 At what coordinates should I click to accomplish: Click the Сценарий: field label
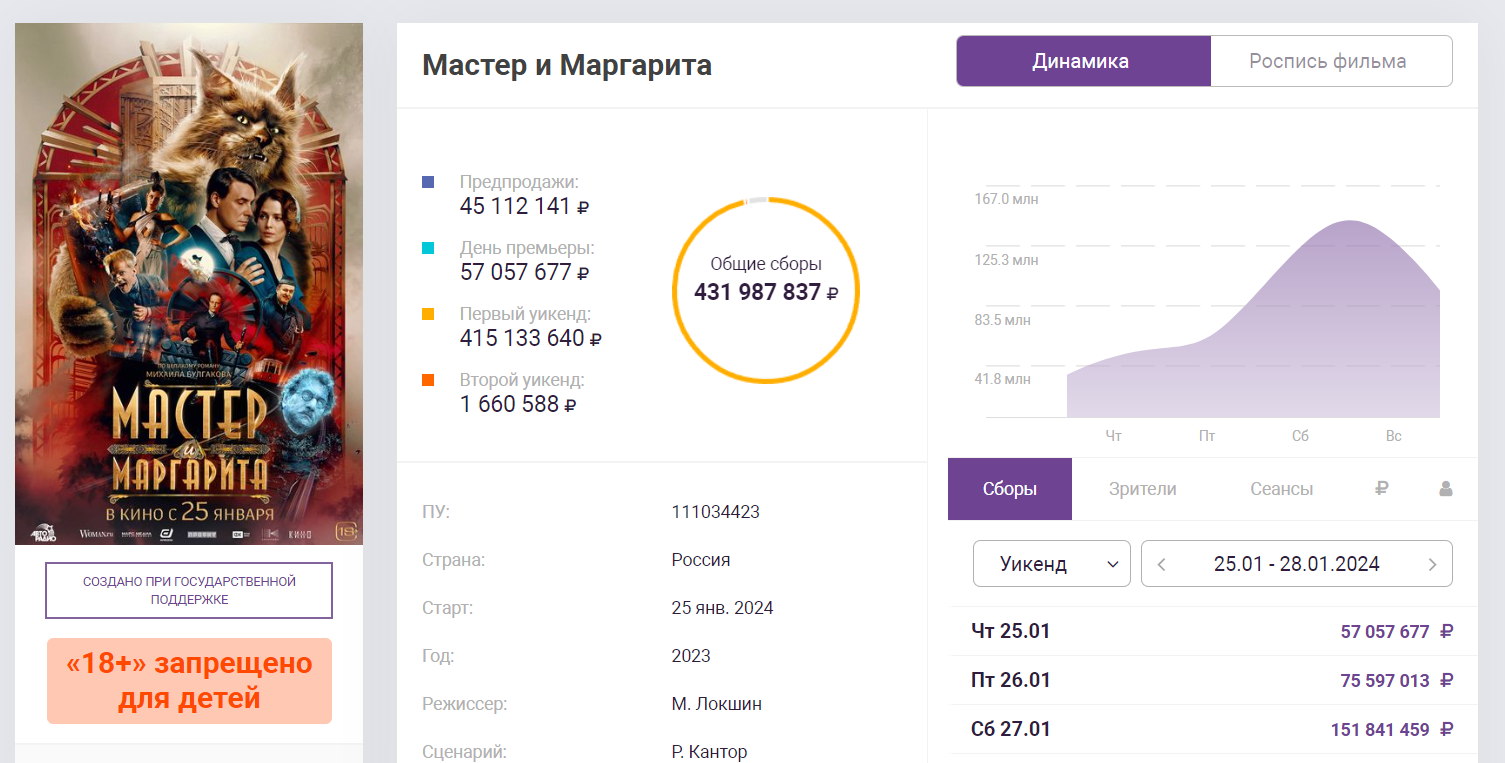(x=464, y=752)
